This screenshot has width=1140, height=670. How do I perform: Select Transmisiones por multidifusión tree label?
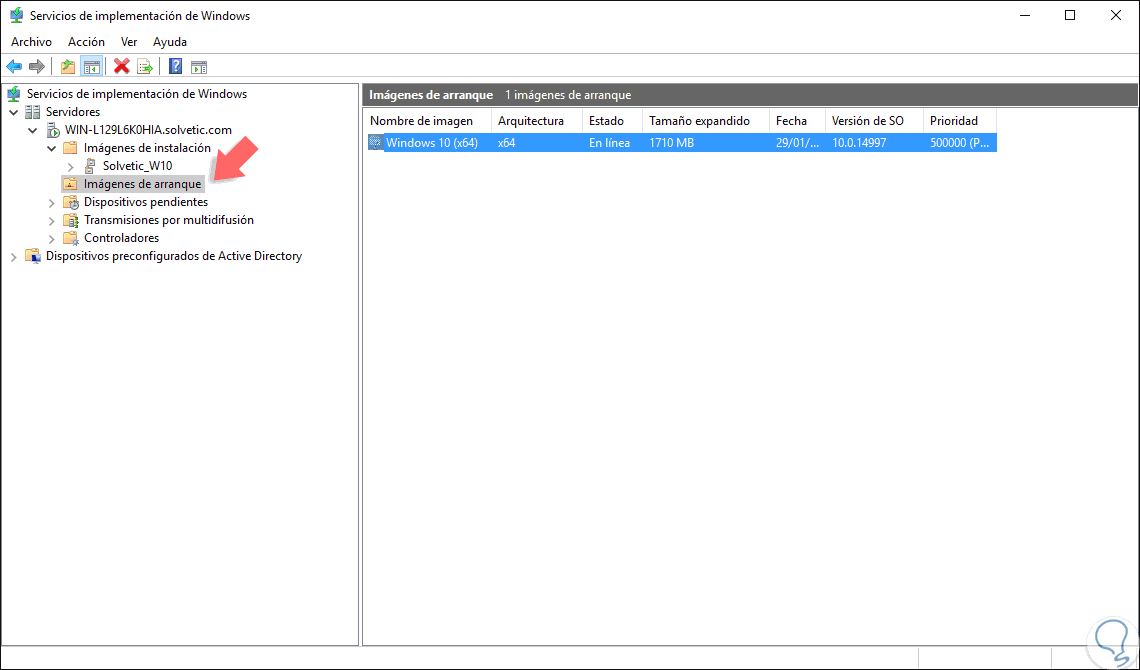point(169,220)
